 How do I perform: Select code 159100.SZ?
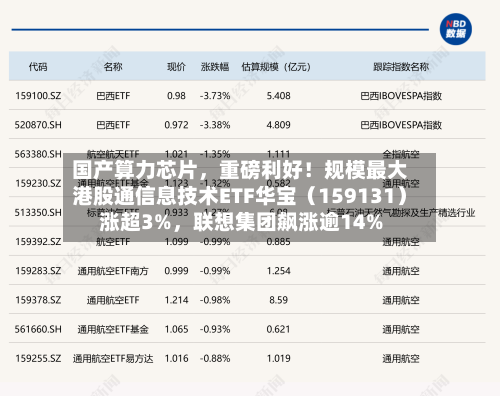(x=38, y=96)
